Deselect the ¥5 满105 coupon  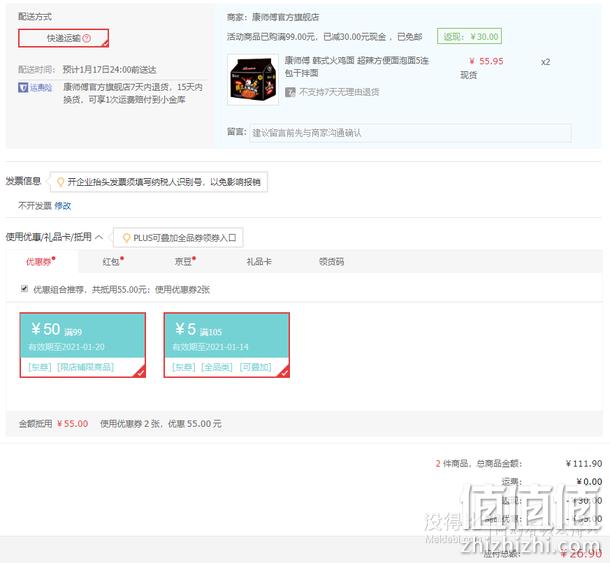coord(226,345)
